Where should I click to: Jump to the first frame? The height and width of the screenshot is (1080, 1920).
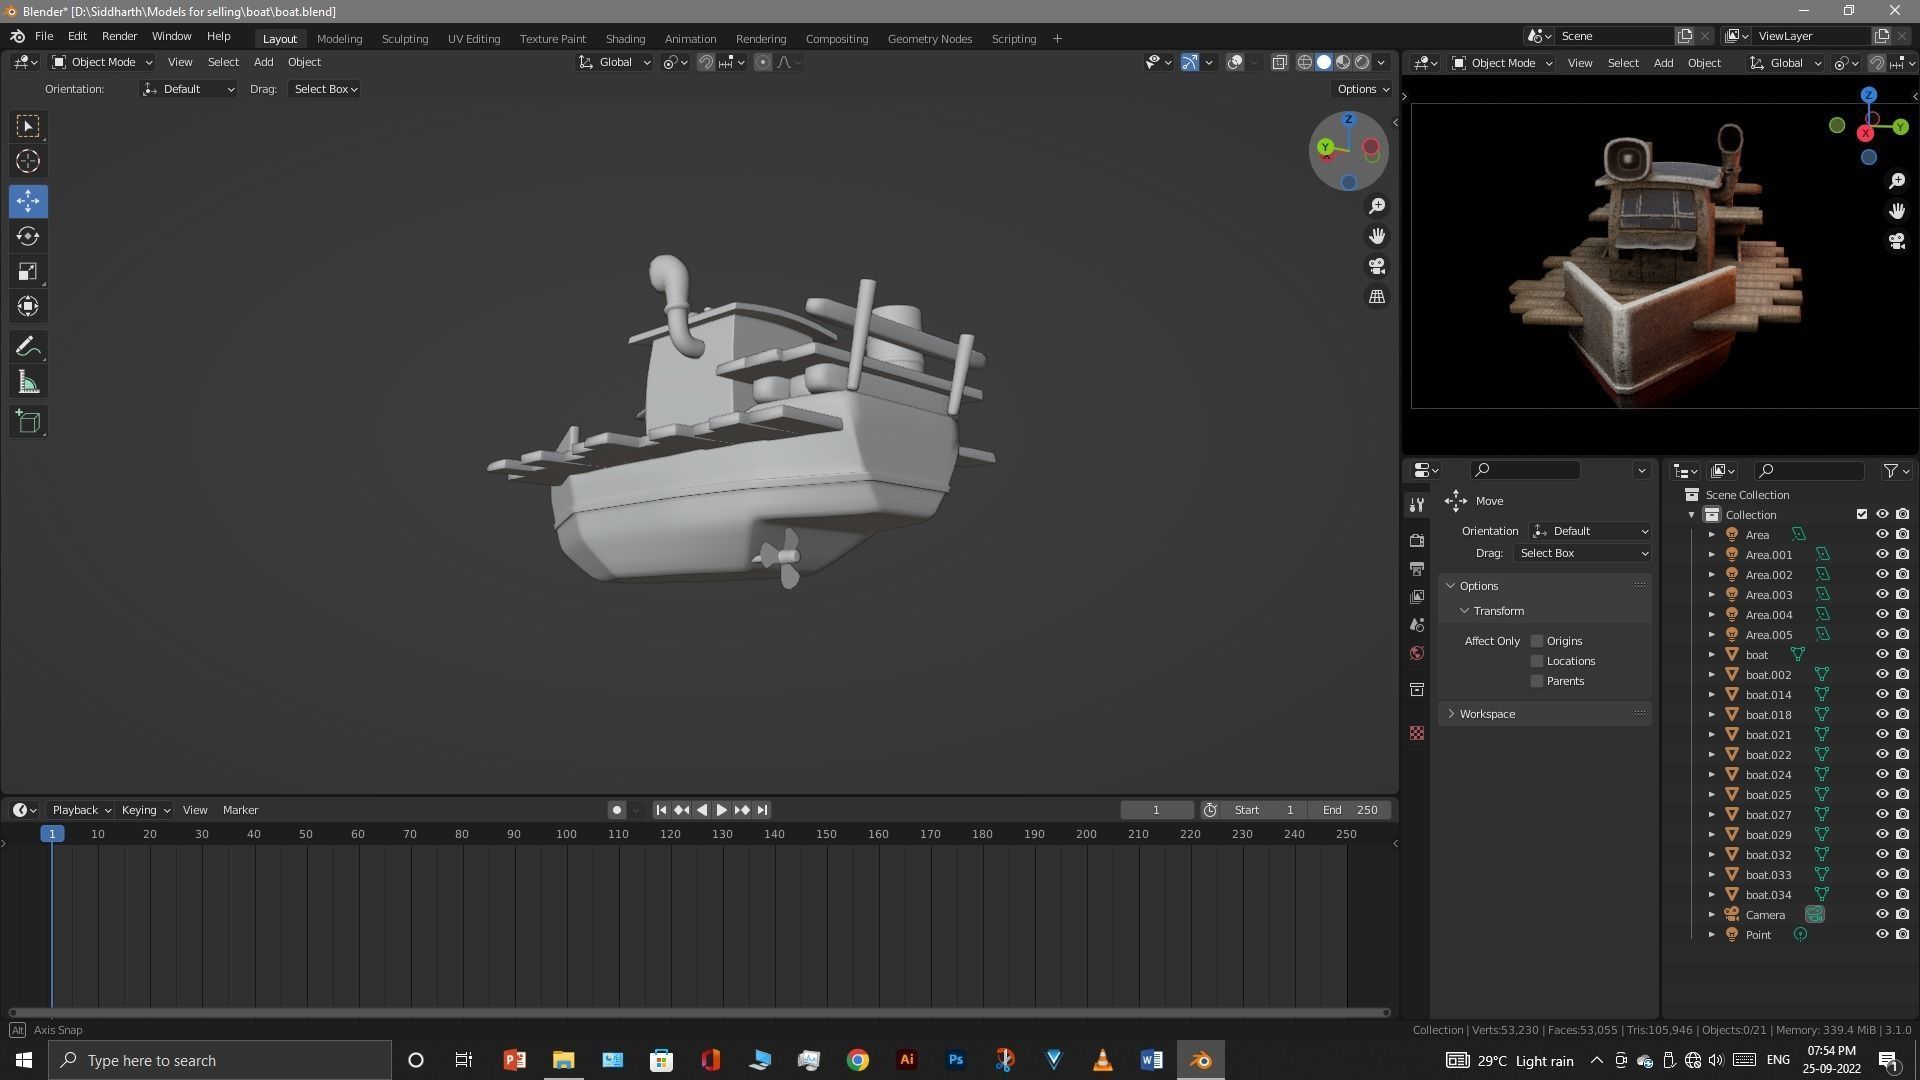pos(660,810)
